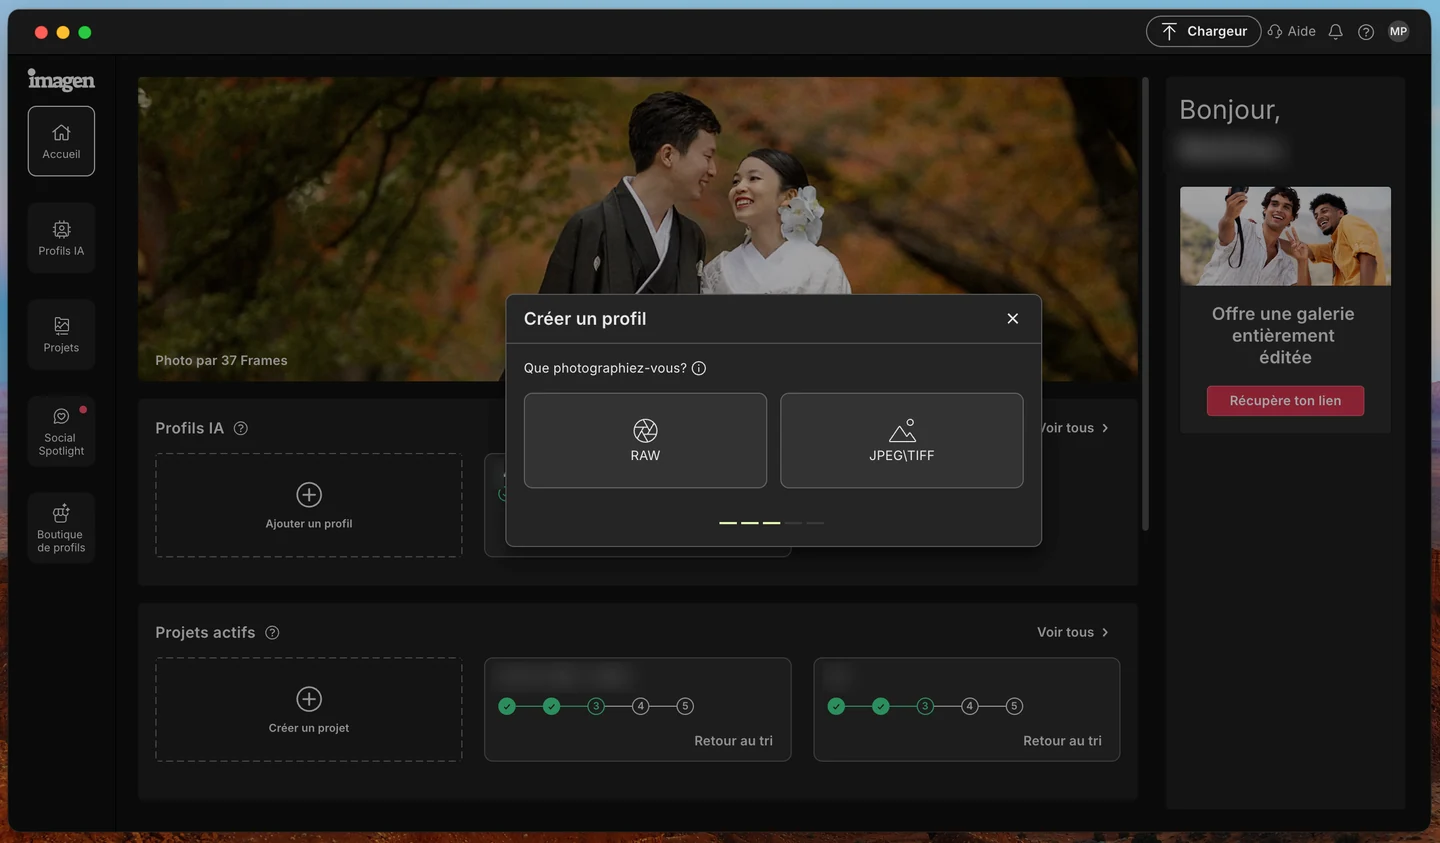Viewport: 1440px width, 843px height.
Task: Open the Projets section
Action: pyautogui.click(x=61, y=335)
